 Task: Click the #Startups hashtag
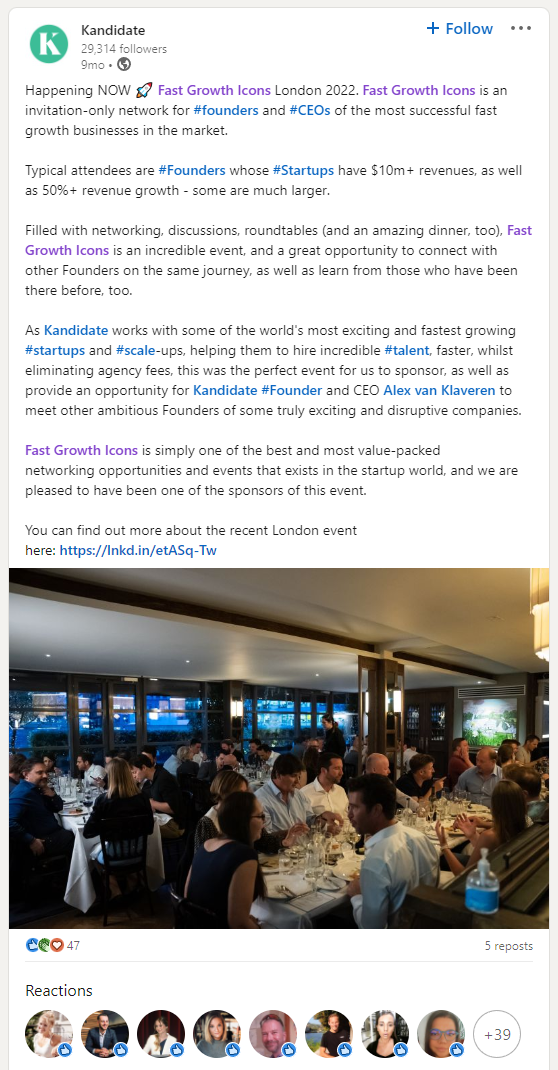[303, 170]
